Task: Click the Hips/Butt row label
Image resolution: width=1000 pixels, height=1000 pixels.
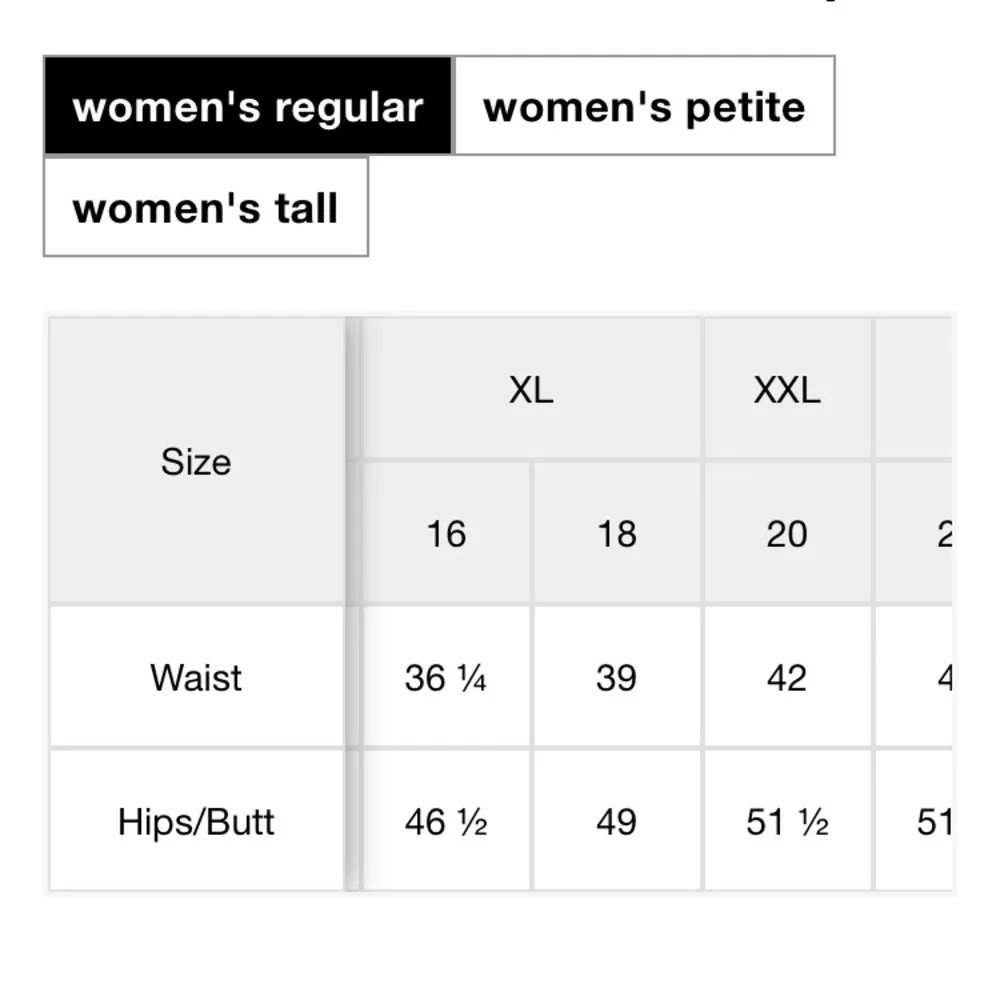Action: 196,821
